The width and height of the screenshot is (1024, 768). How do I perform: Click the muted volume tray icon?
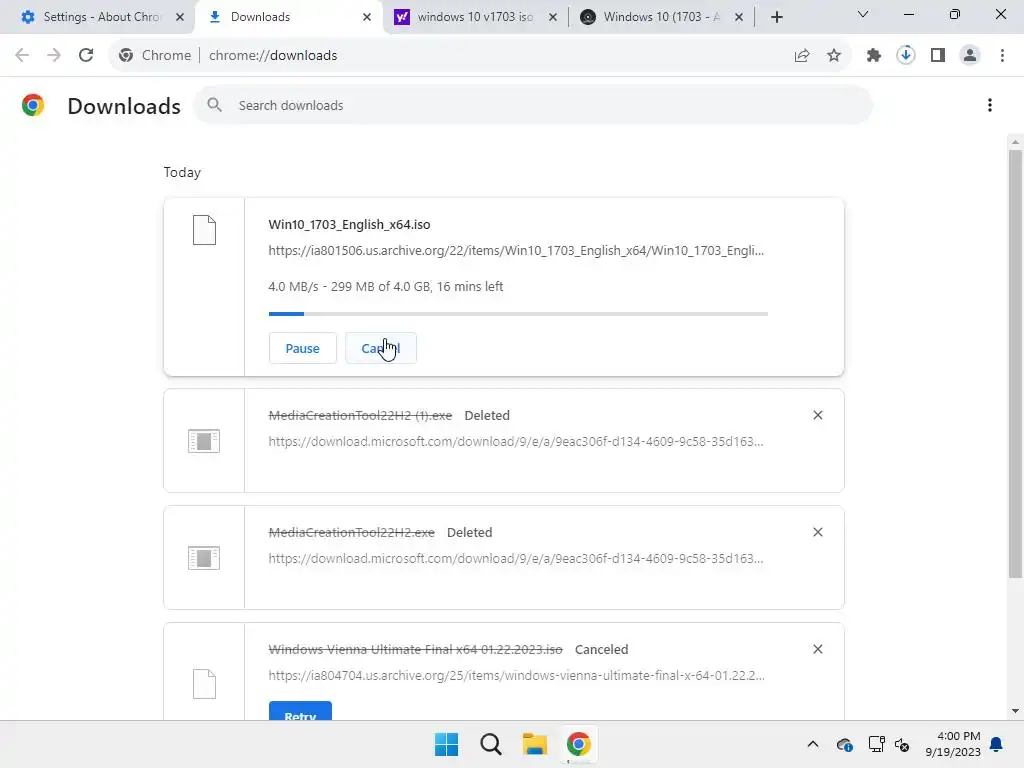pos(903,744)
